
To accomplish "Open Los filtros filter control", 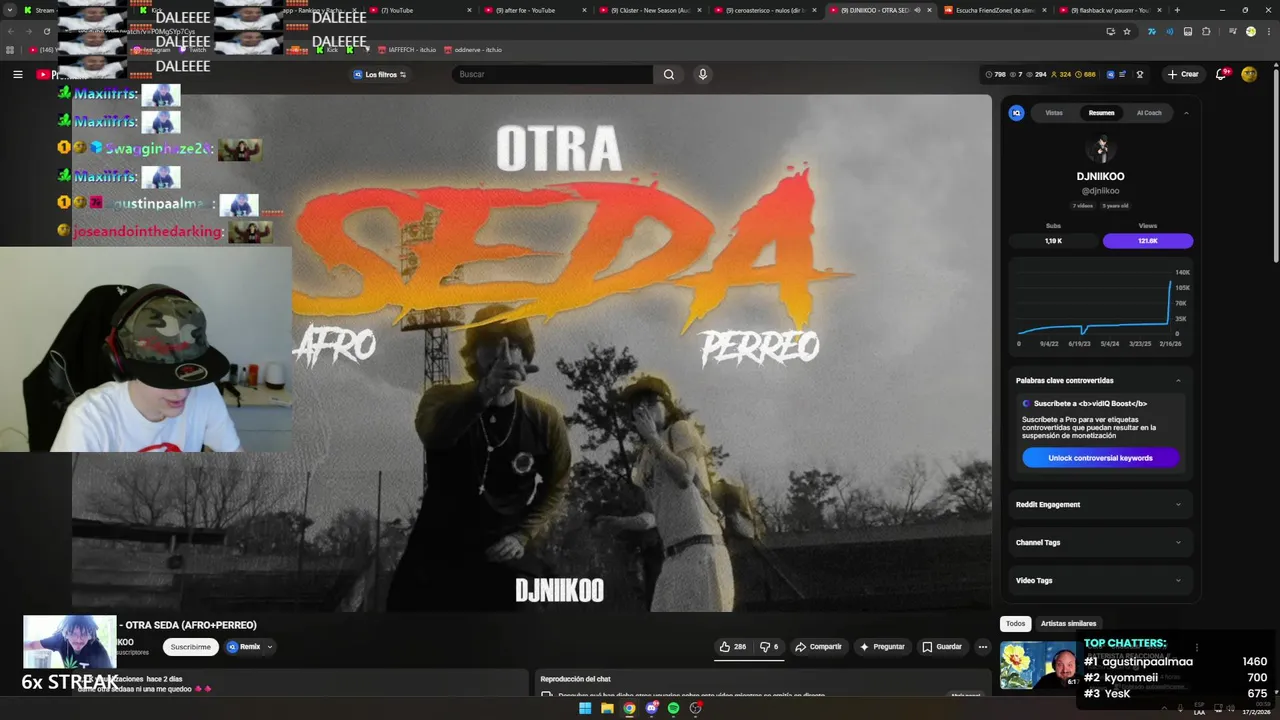I will point(380,74).
